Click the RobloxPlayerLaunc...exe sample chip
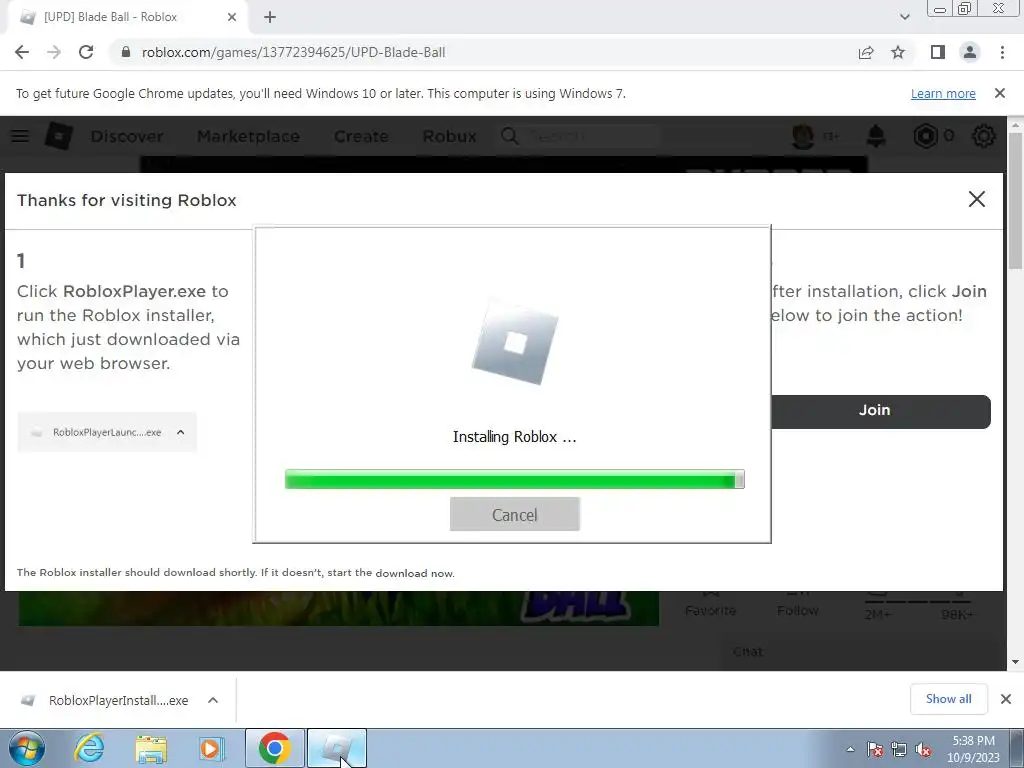Screen dimensions: 1024x768 pos(107,432)
